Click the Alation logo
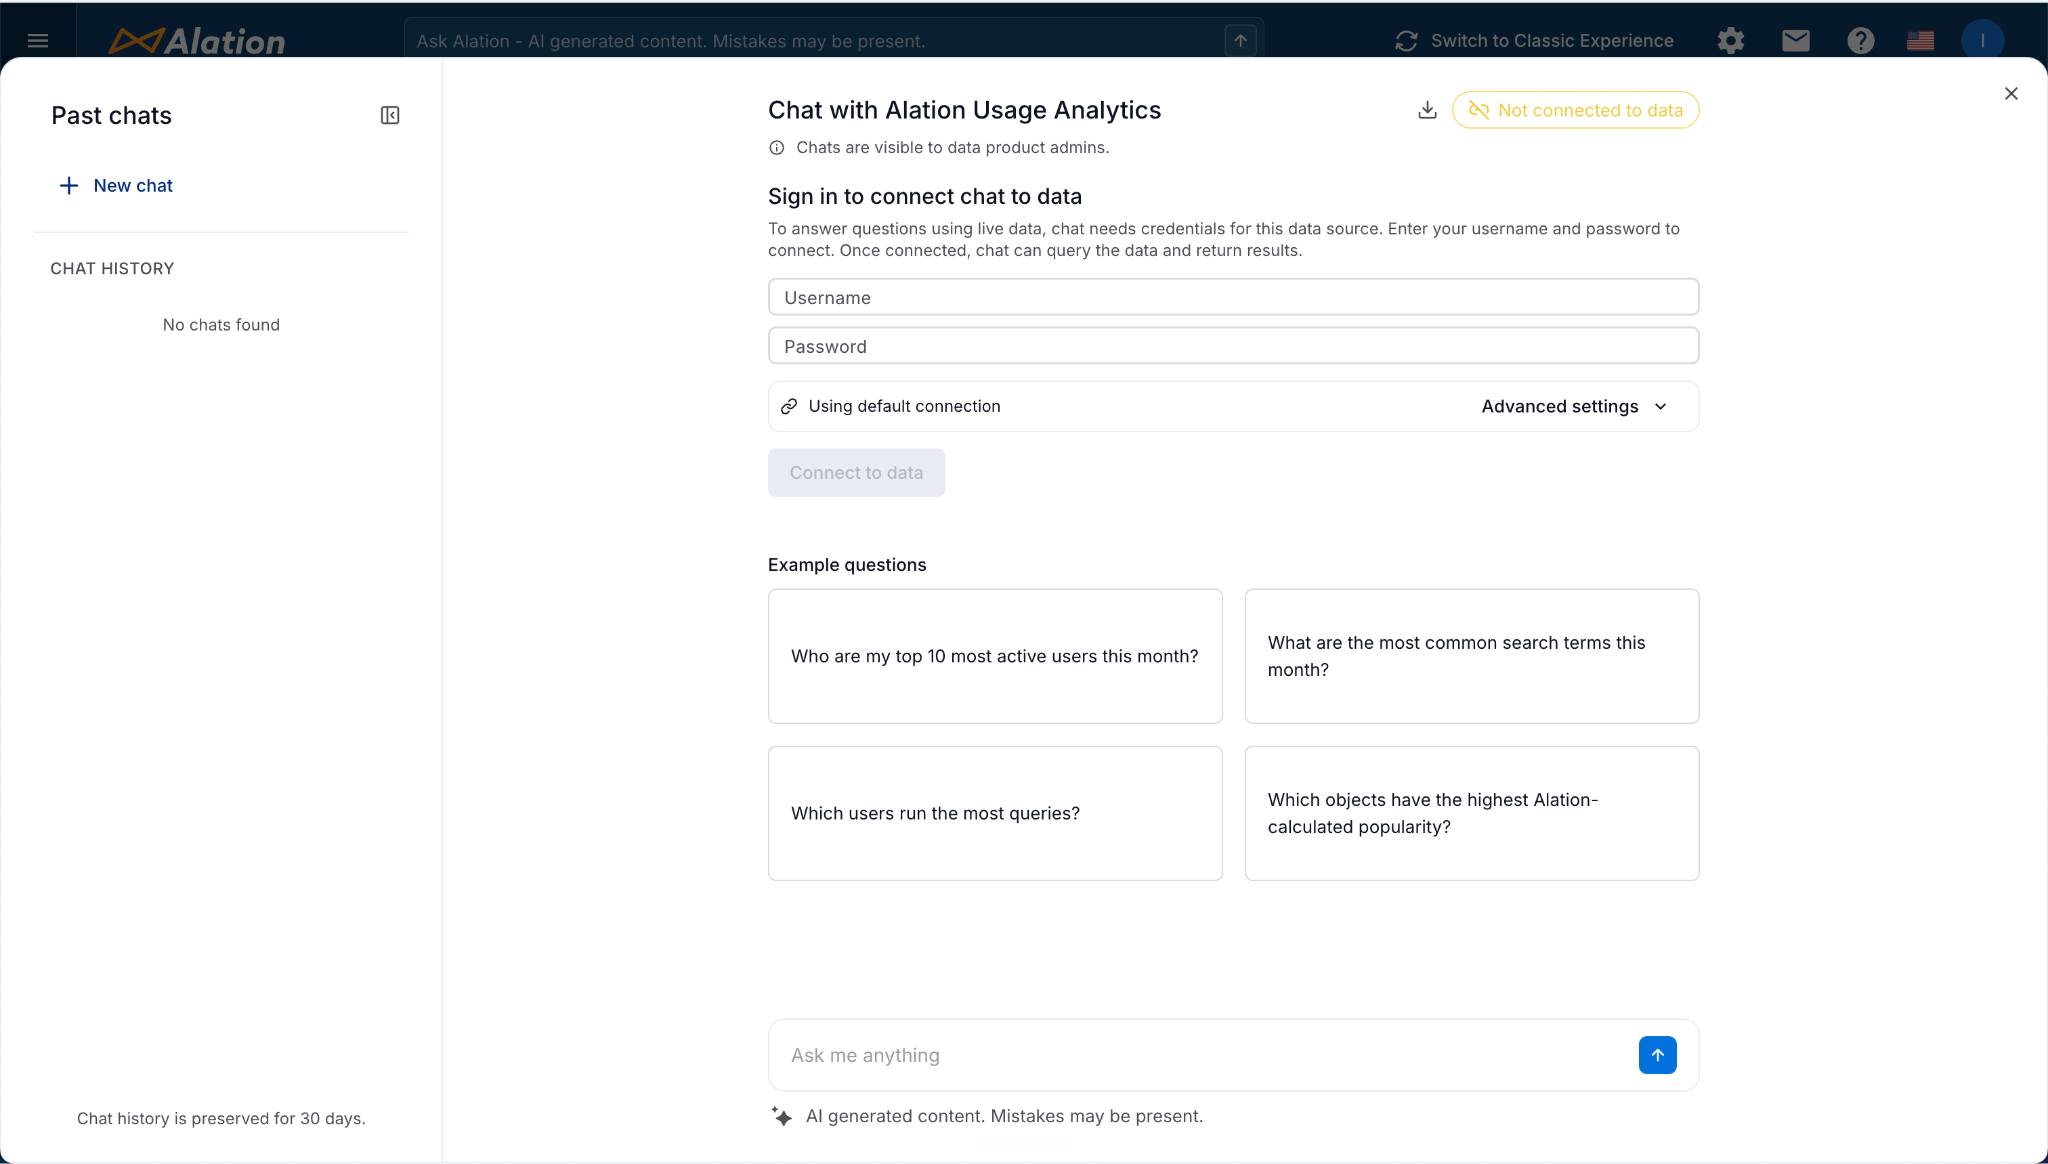 (x=197, y=41)
